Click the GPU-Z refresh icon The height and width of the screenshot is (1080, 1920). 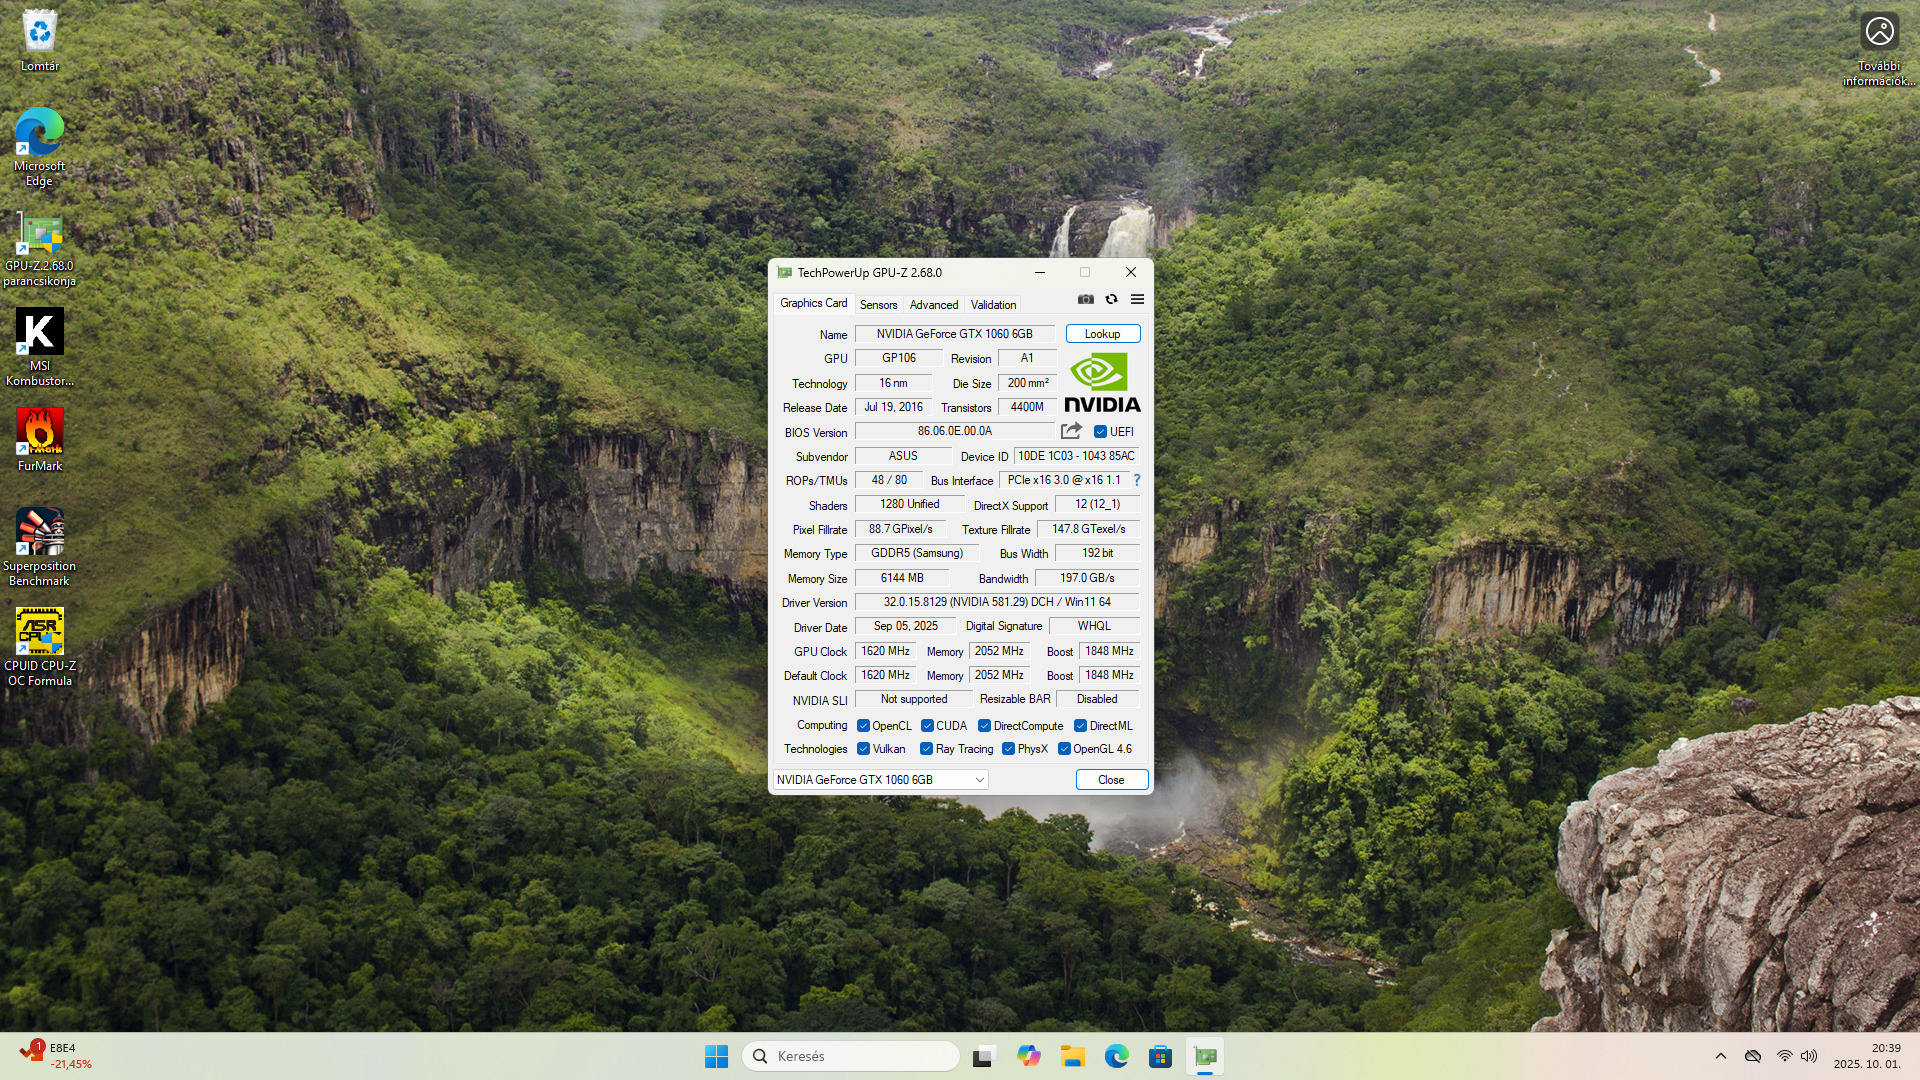tap(1111, 299)
